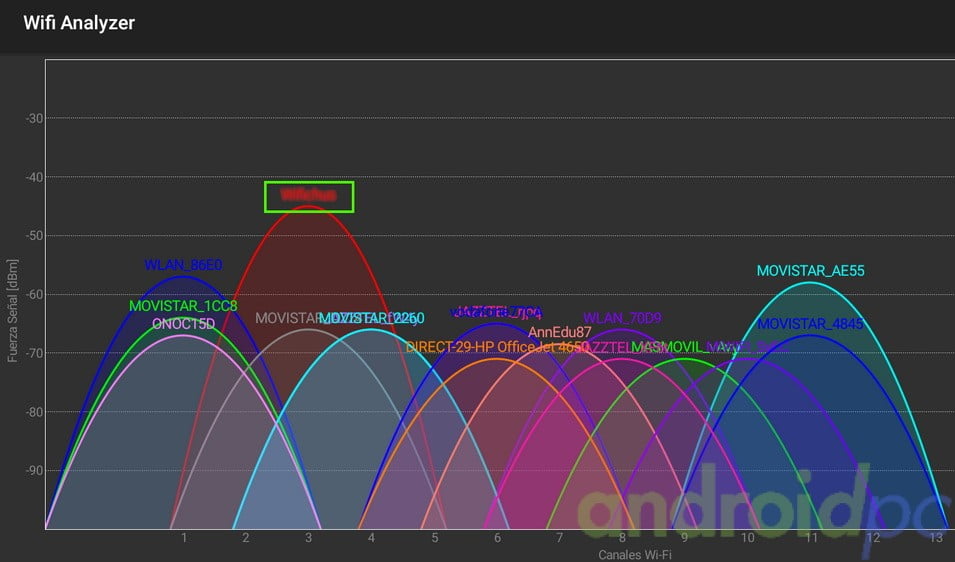Select the green-boxed red network label
This screenshot has height=562, width=955.
tap(309, 196)
